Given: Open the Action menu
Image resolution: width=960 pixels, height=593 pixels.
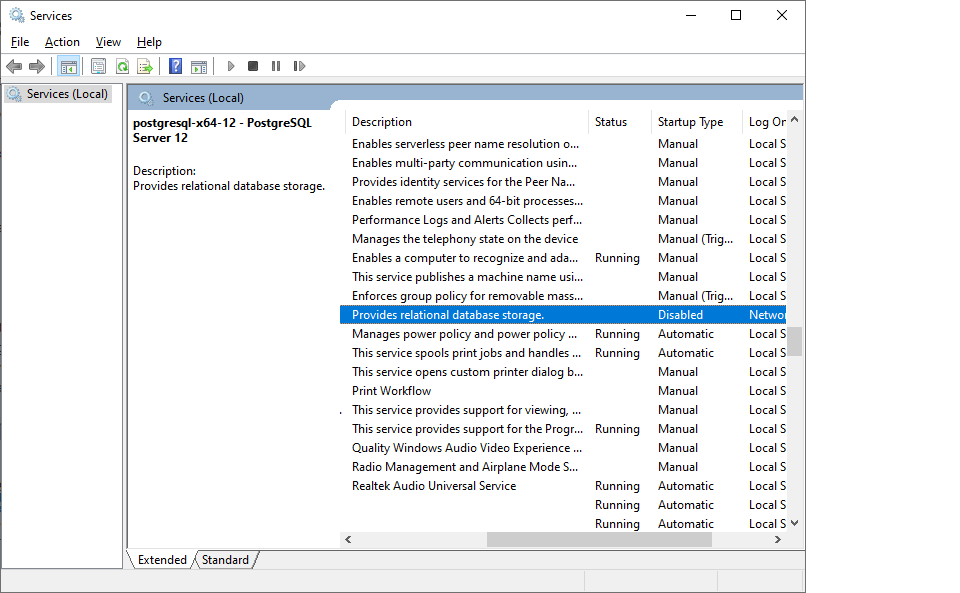Looking at the screenshot, I should tap(62, 42).
